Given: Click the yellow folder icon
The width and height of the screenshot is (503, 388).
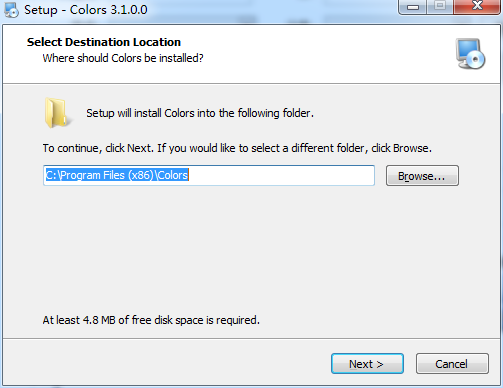Looking at the screenshot, I should 57,113.
